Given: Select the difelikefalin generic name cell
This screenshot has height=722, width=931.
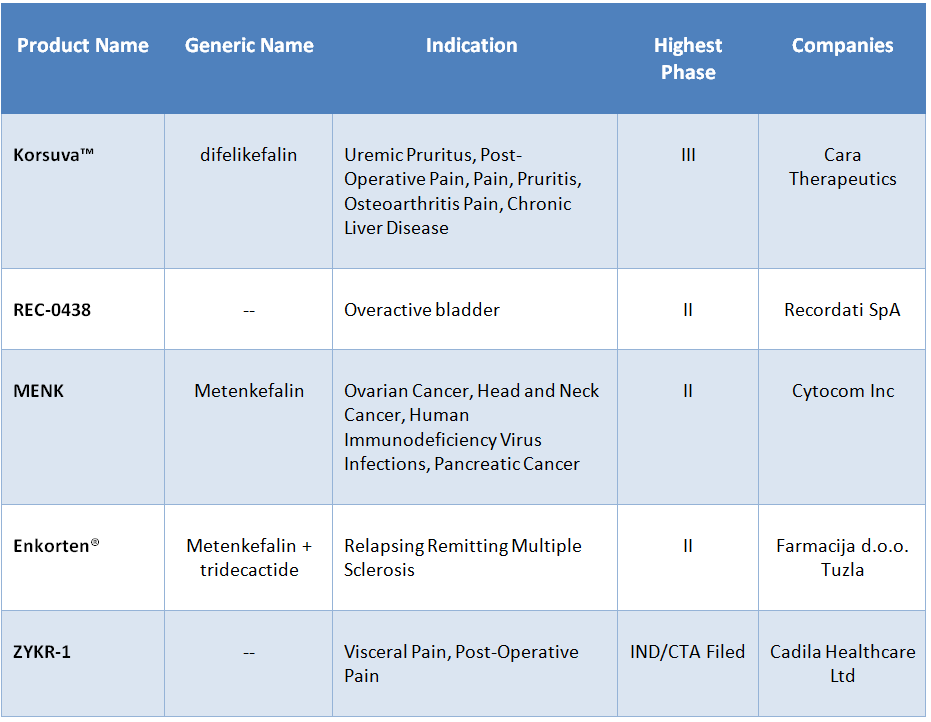Looking at the screenshot, I should (x=249, y=155).
